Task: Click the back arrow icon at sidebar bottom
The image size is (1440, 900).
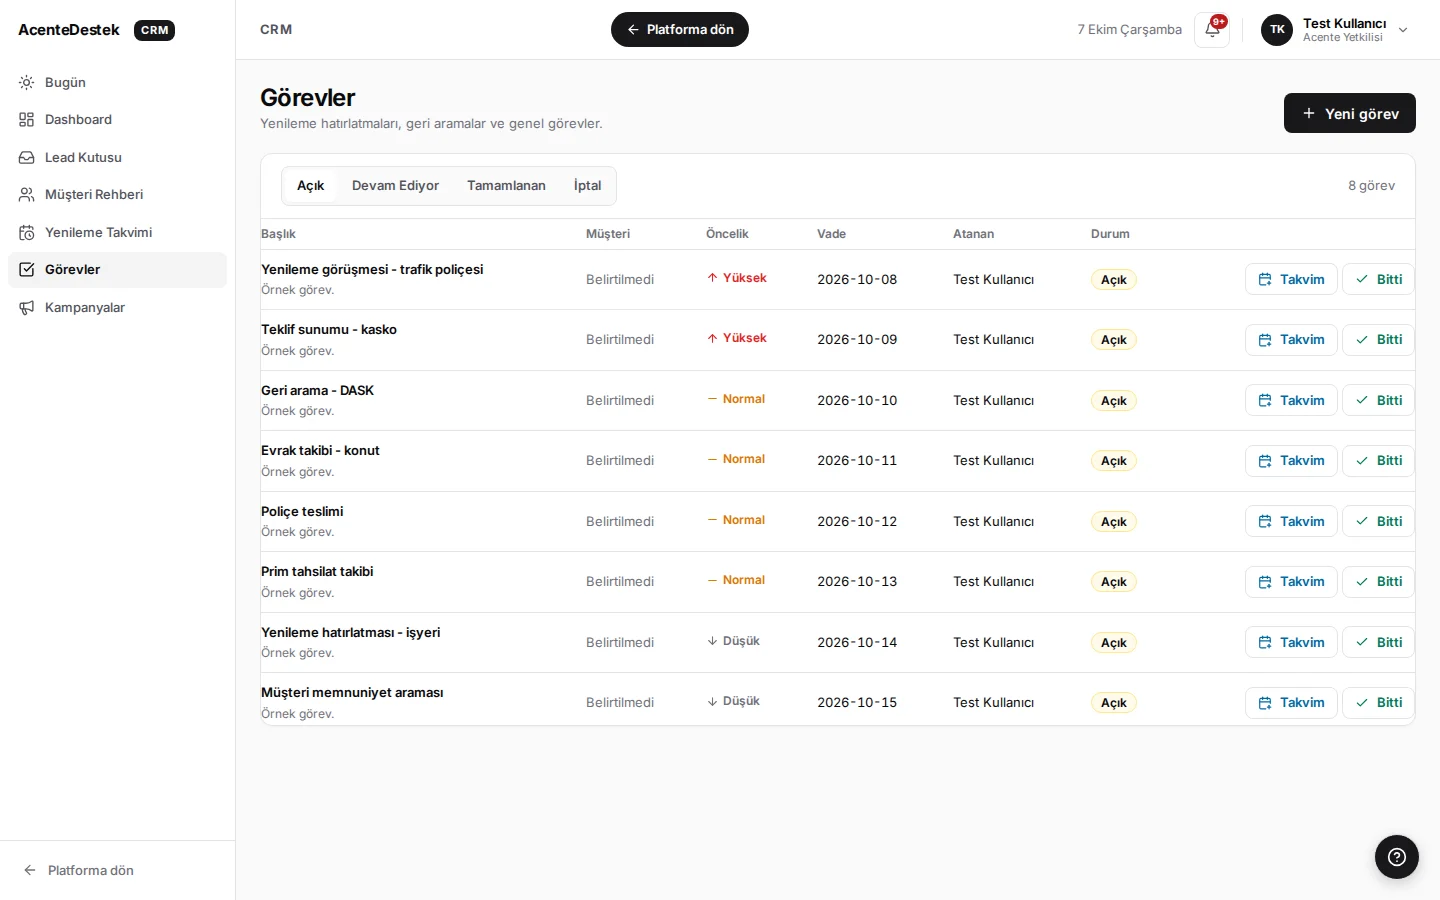Action: (x=30, y=870)
